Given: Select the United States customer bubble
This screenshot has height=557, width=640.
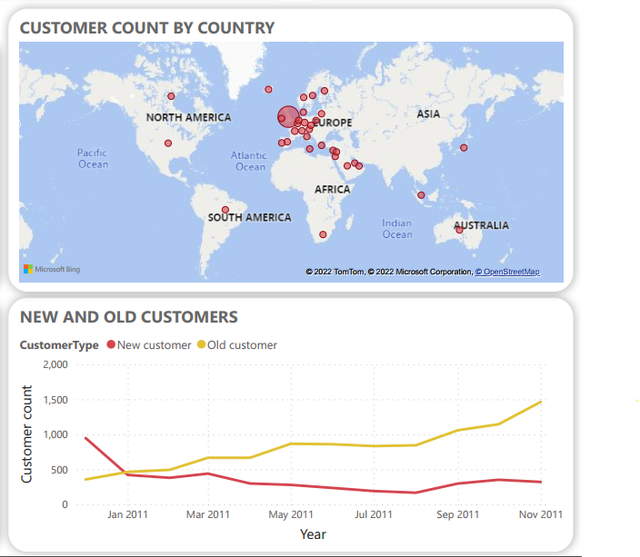Looking at the screenshot, I should click(x=168, y=143).
